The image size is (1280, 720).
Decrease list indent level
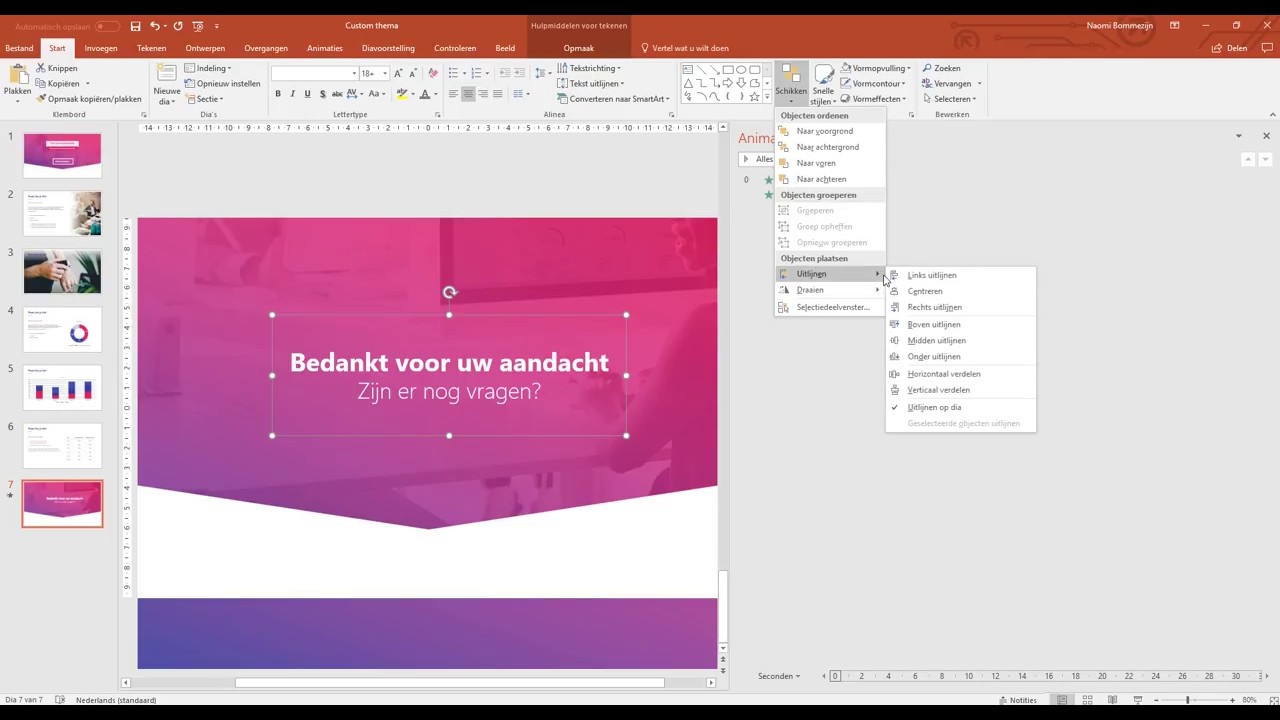coord(505,73)
